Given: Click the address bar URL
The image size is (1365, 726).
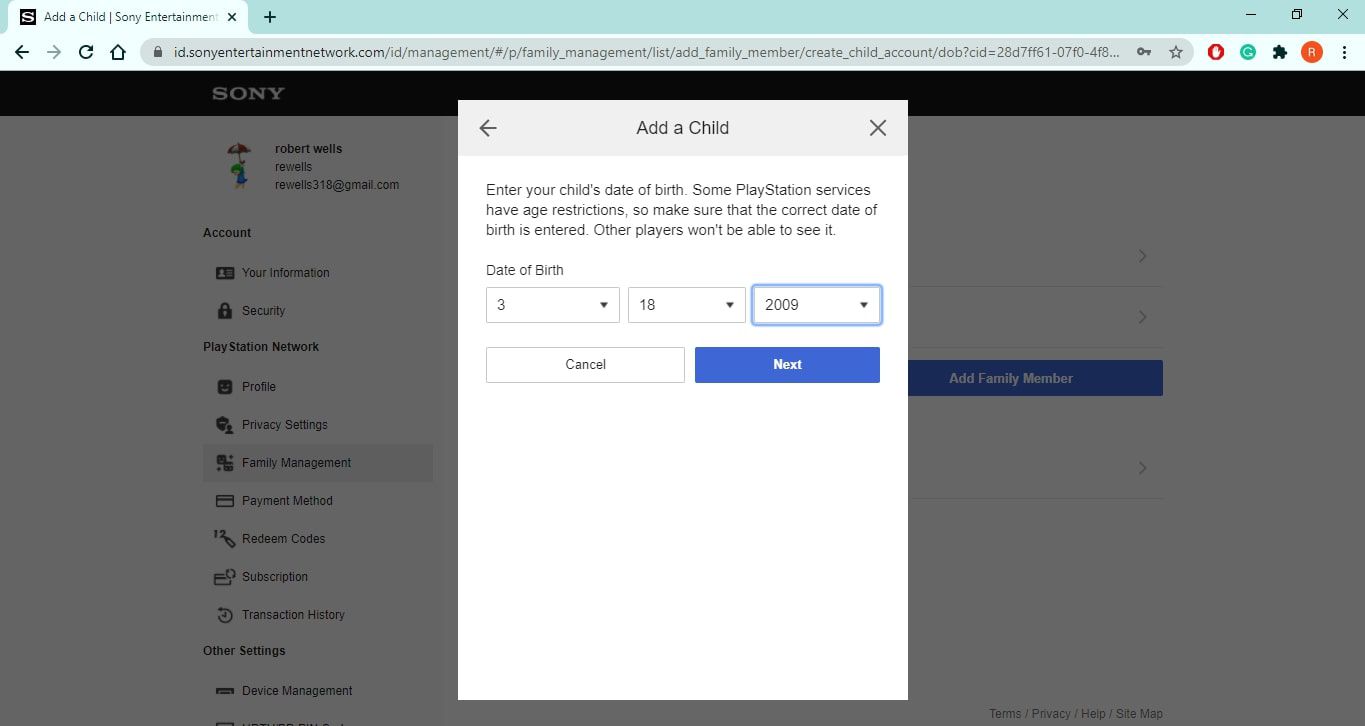Looking at the screenshot, I should coord(647,52).
